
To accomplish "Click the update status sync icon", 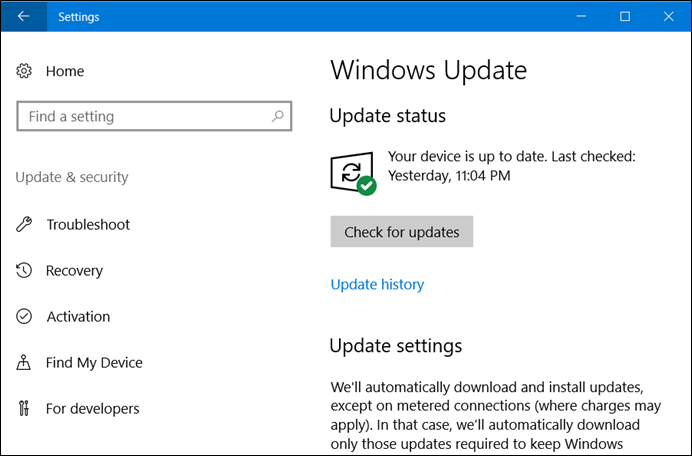I will 353,173.
